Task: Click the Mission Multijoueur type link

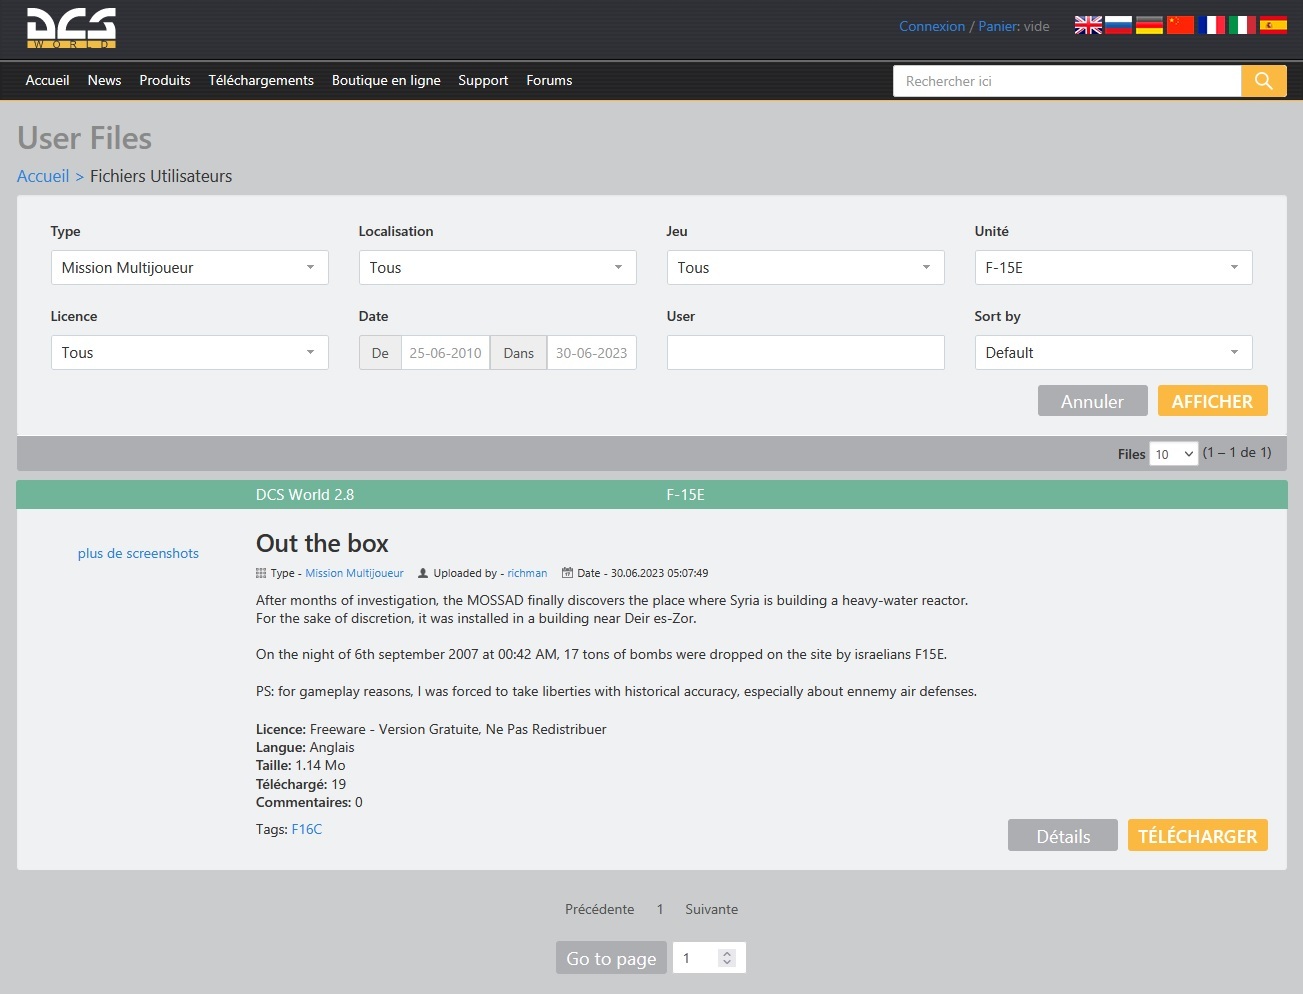Action: [x=355, y=574]
